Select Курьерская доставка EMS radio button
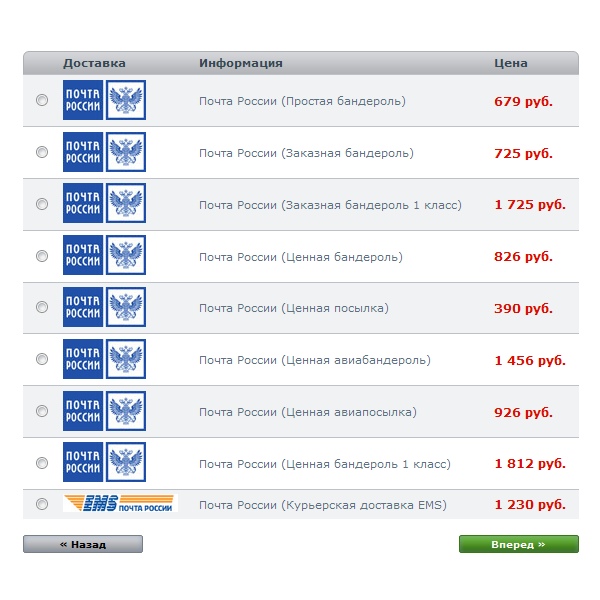 (x=42, y=504)
